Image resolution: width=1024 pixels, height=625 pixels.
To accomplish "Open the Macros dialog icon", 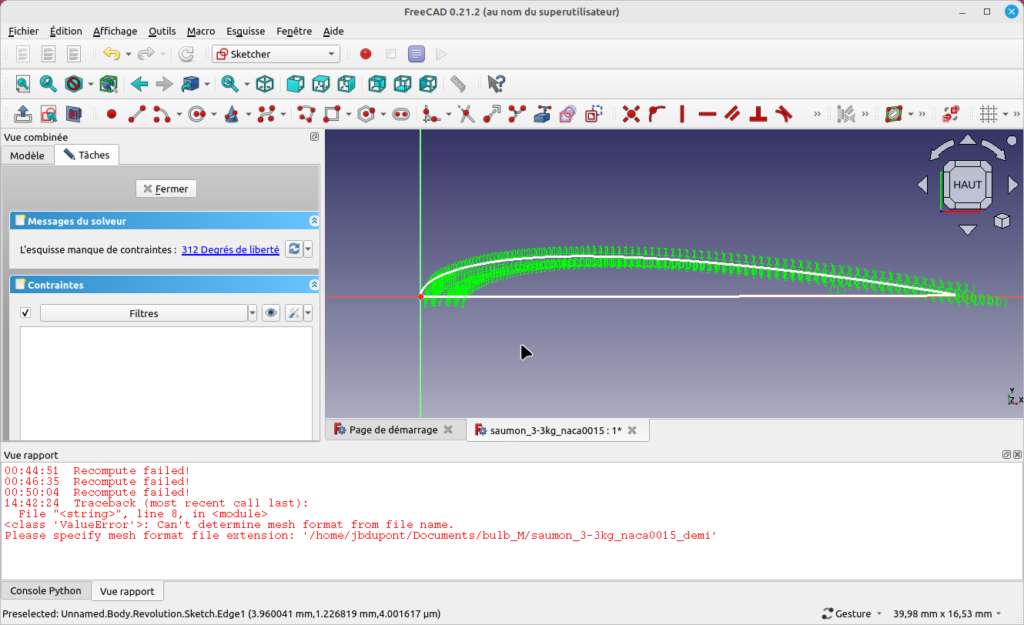I will coord(416,54).
